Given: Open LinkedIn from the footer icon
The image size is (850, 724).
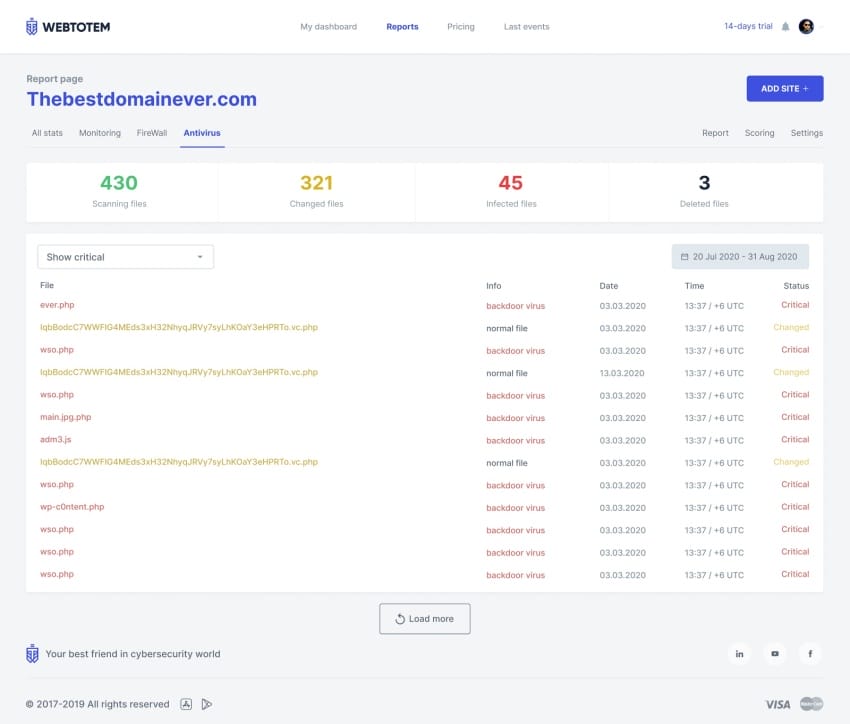Looking at the screenshot, I should [x=739, y=653].
